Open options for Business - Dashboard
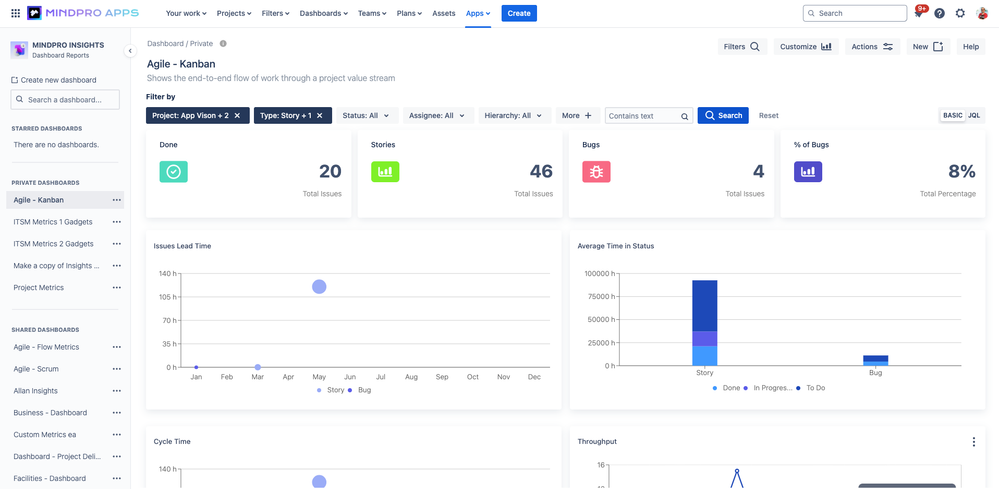 117,413
